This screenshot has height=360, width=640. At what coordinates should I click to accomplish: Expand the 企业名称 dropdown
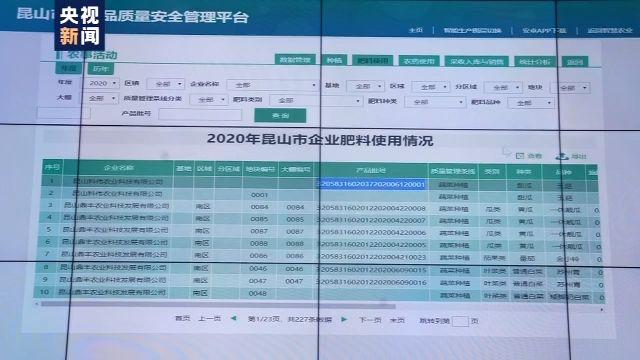click(272, 85)
